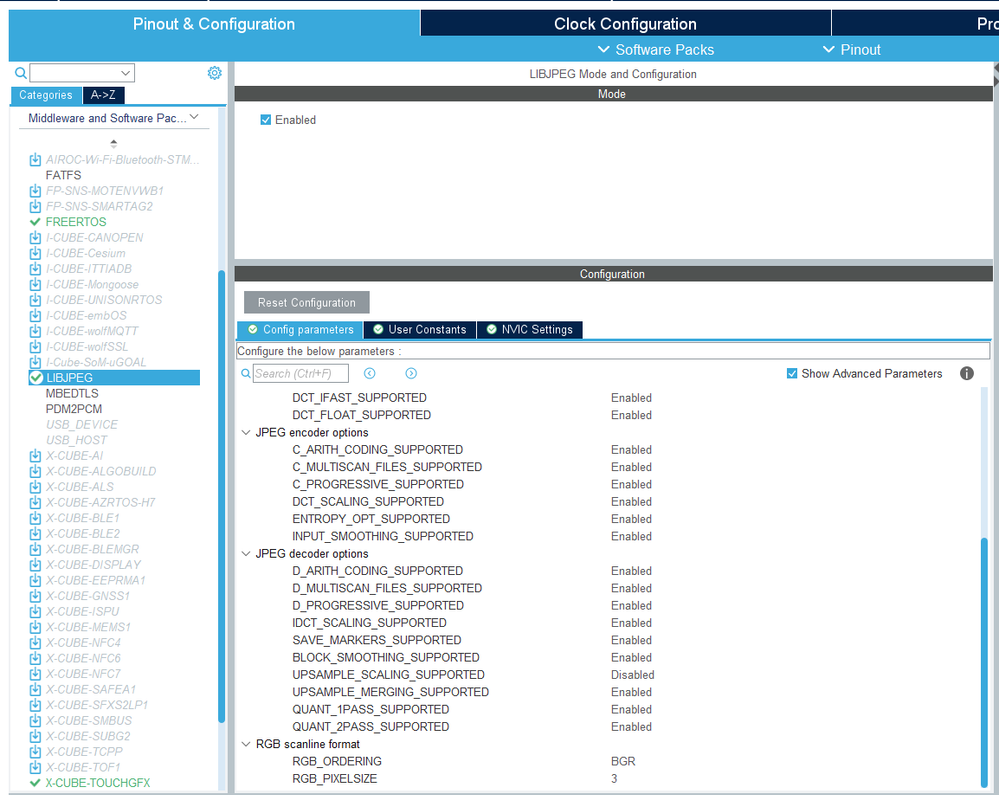Select the Categories tab
This screenshot has width=999, height=795.
point(46,95)
